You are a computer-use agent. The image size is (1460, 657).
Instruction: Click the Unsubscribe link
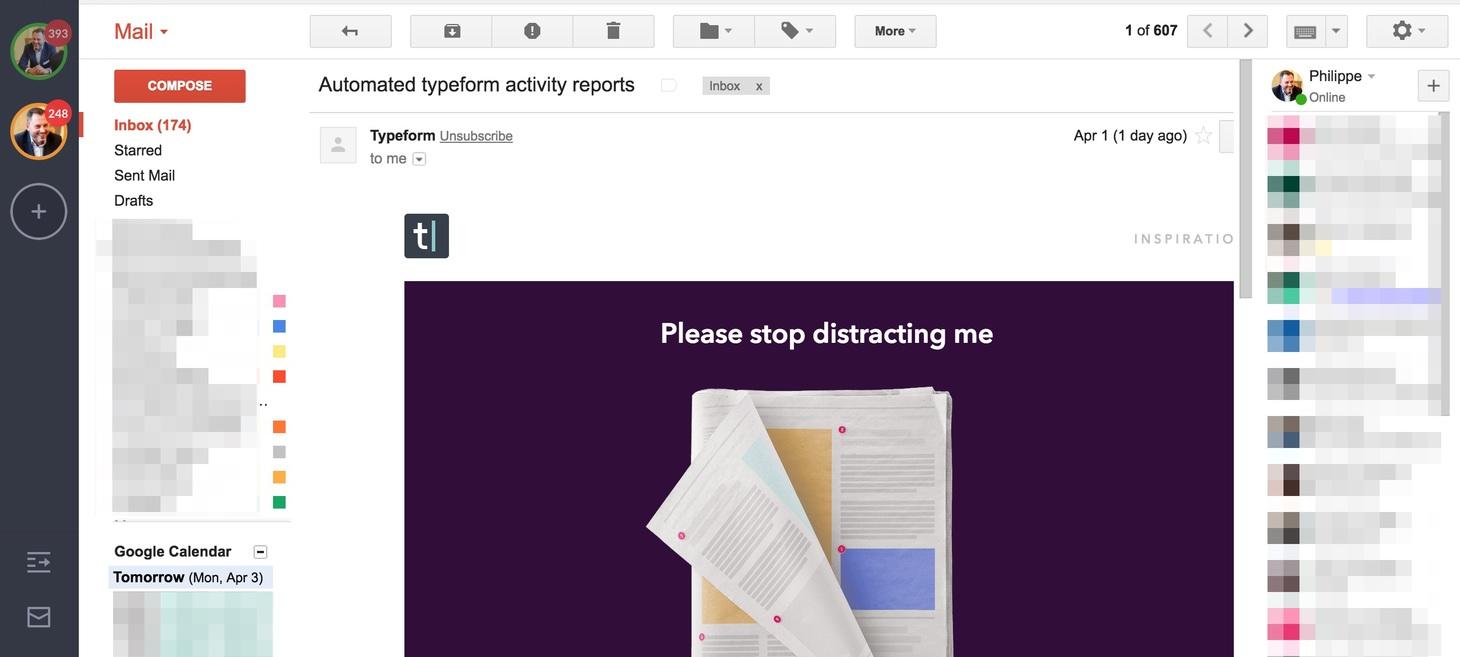coord(476,136)
